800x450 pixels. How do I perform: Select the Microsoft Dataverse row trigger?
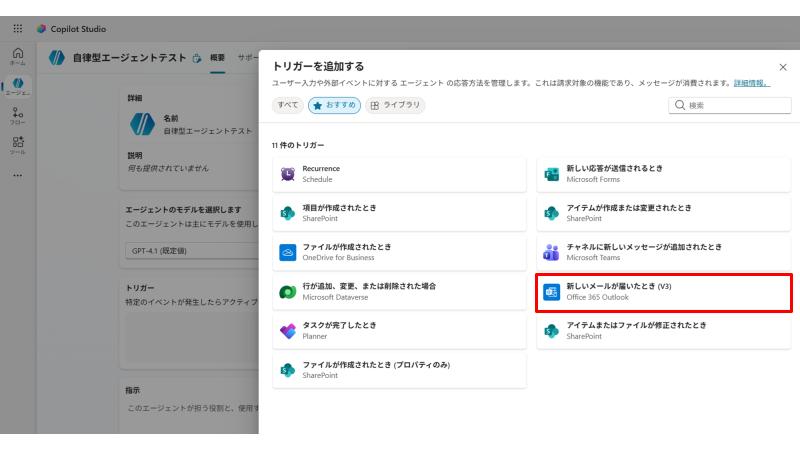point(399,291)
